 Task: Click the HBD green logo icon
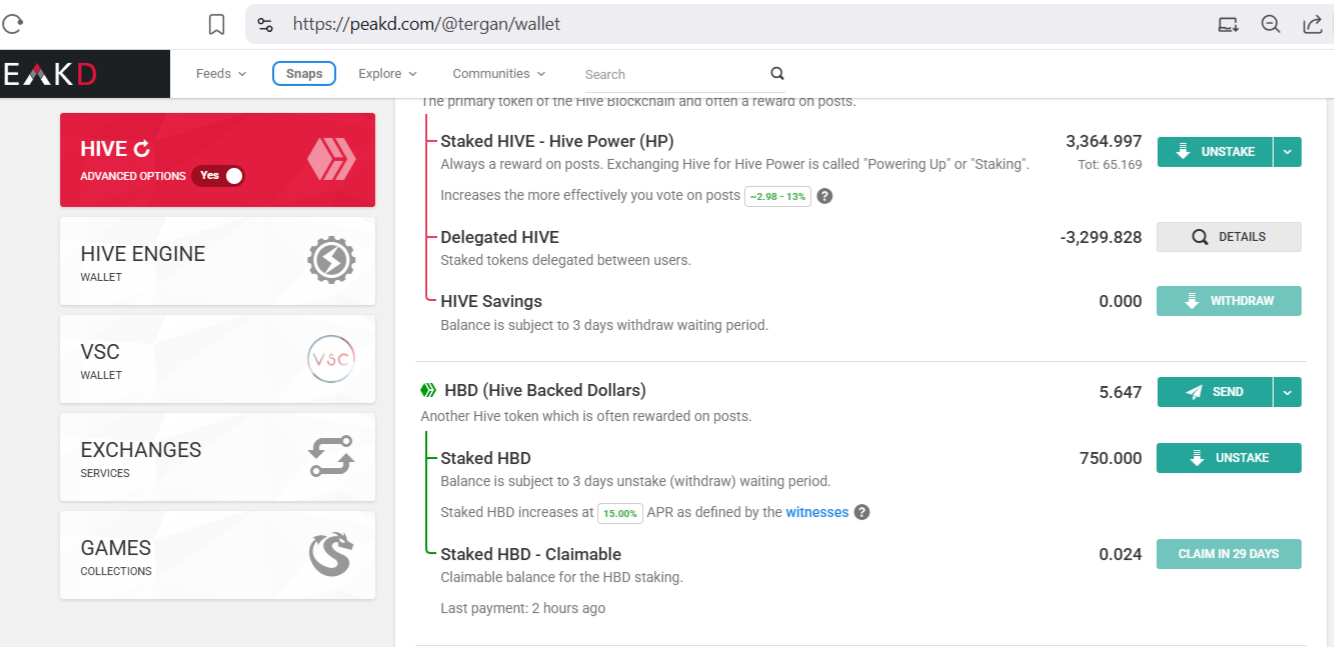click(x=428, y=391)
